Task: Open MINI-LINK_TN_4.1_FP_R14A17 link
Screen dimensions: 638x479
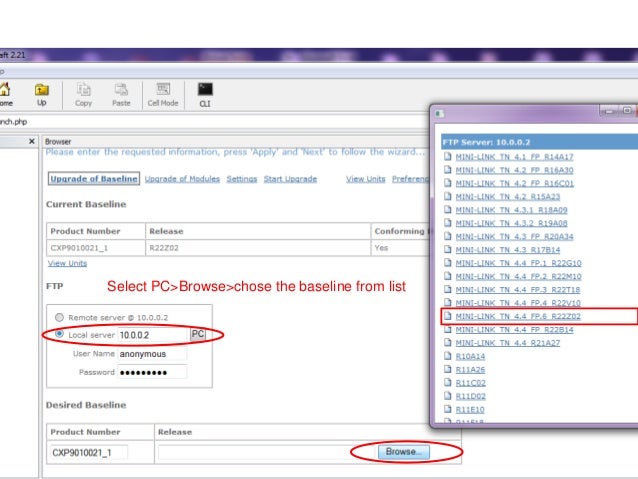Action: [514, 157]
